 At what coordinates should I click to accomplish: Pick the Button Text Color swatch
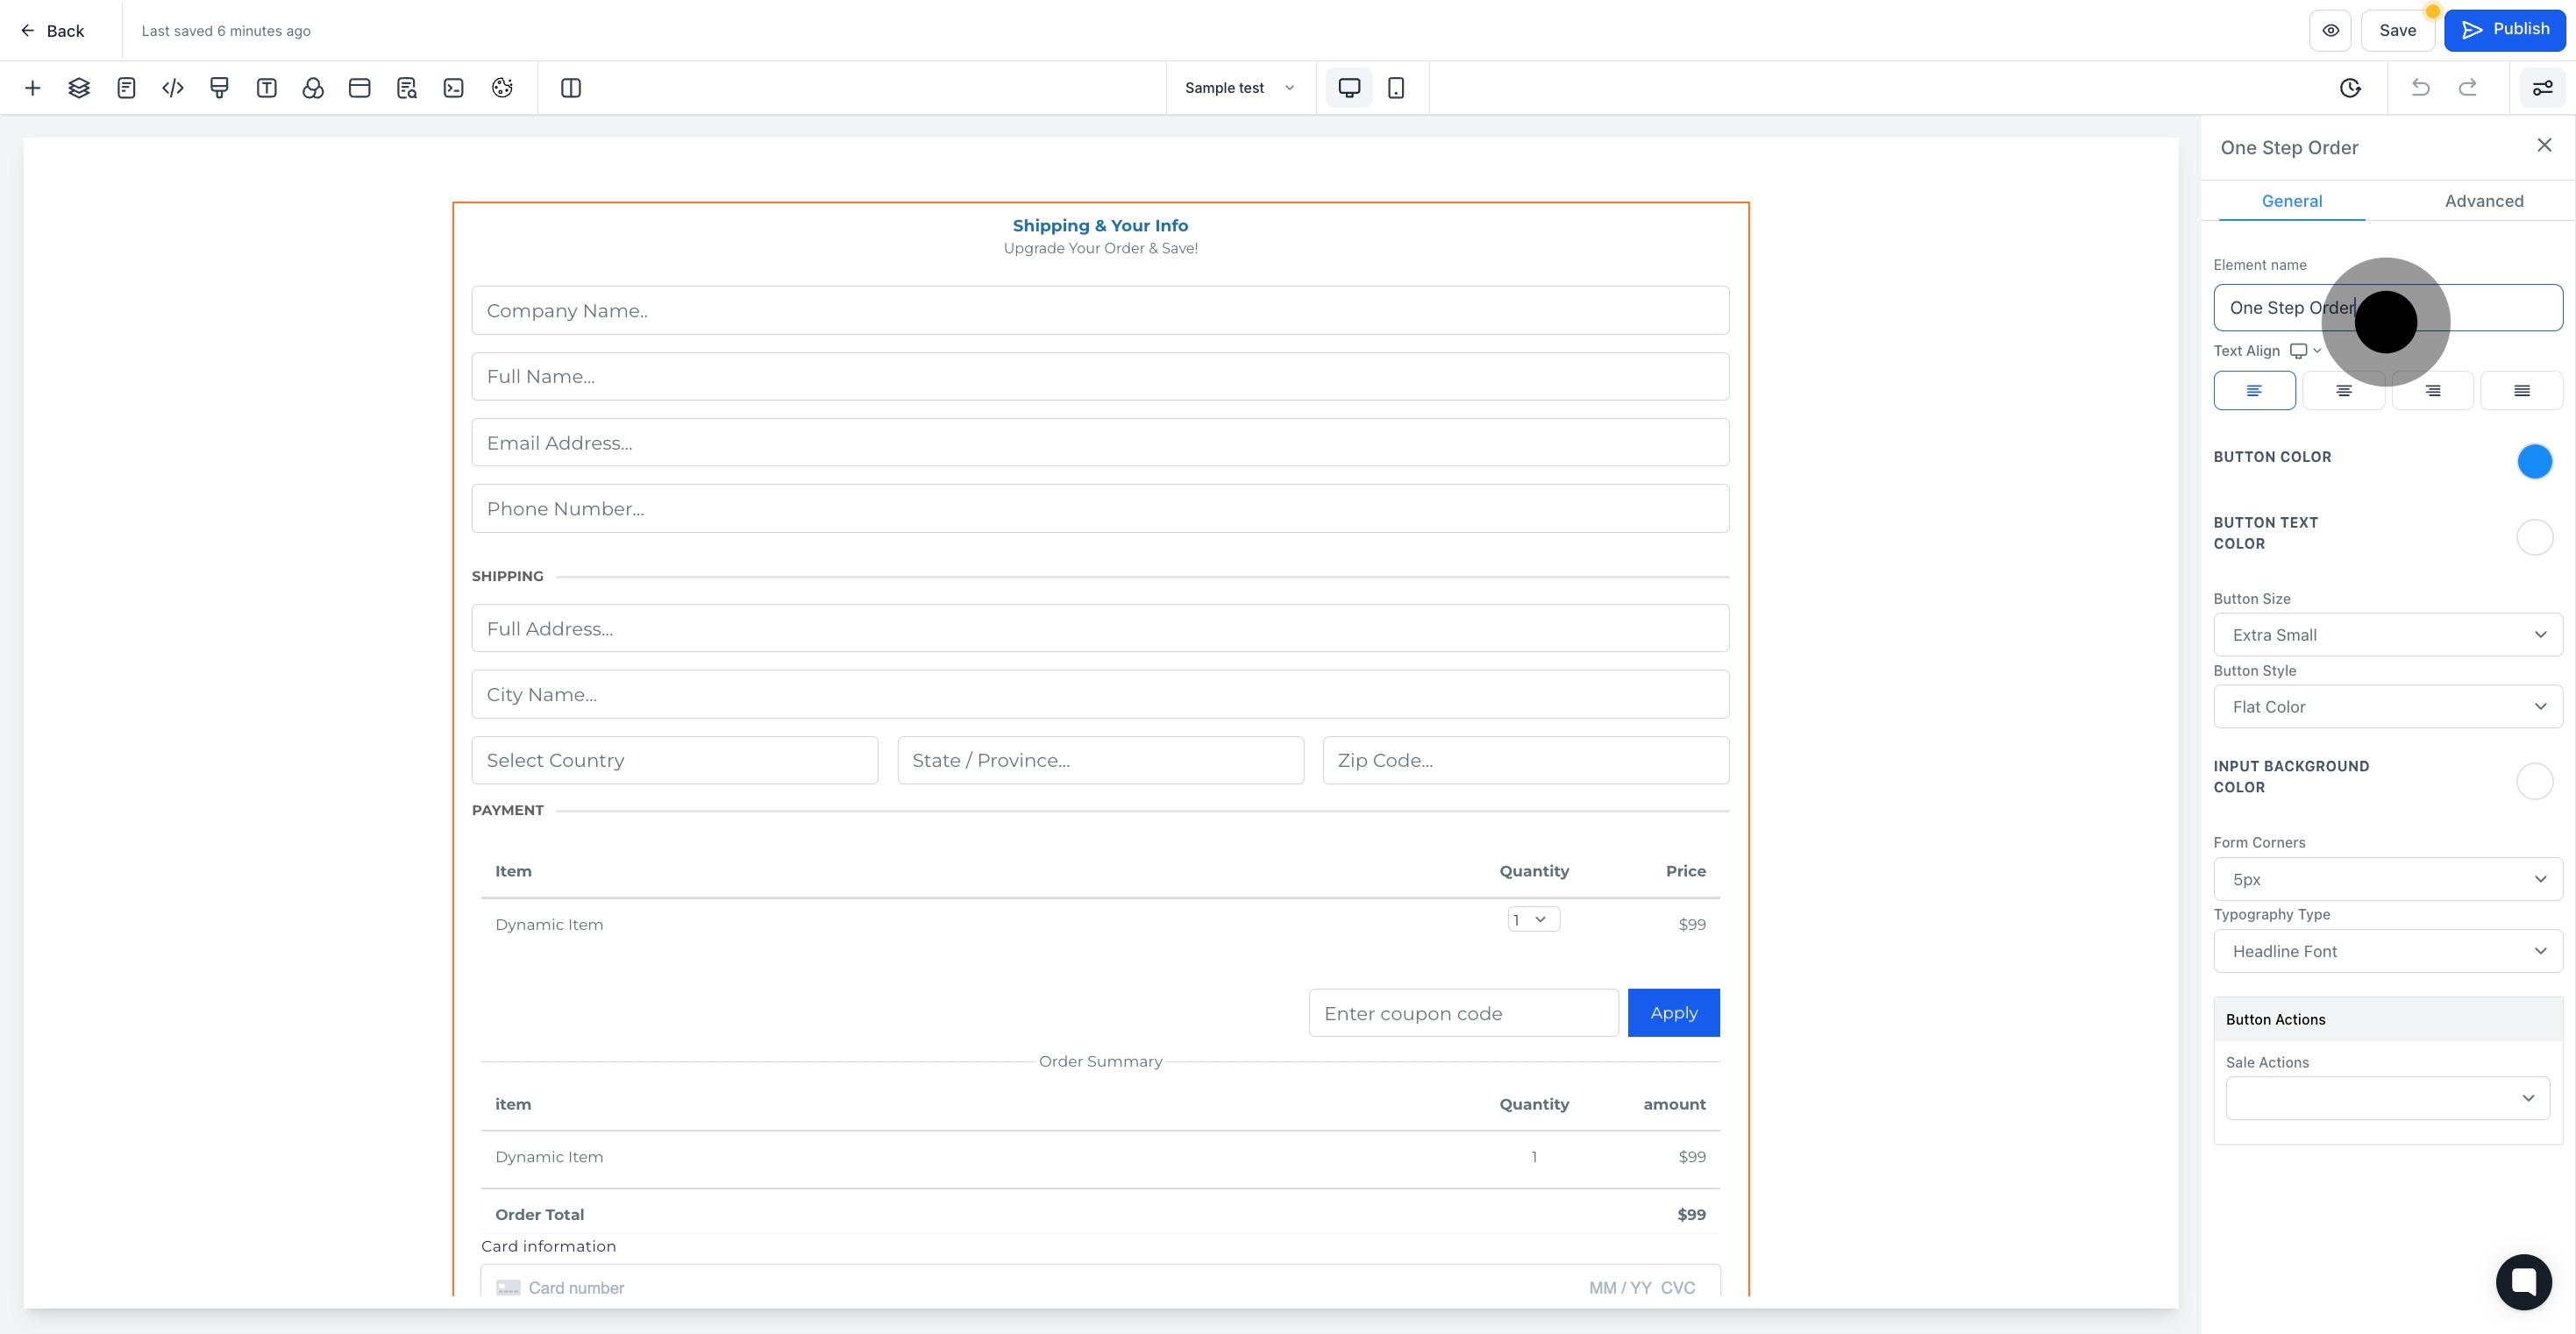2534,537
